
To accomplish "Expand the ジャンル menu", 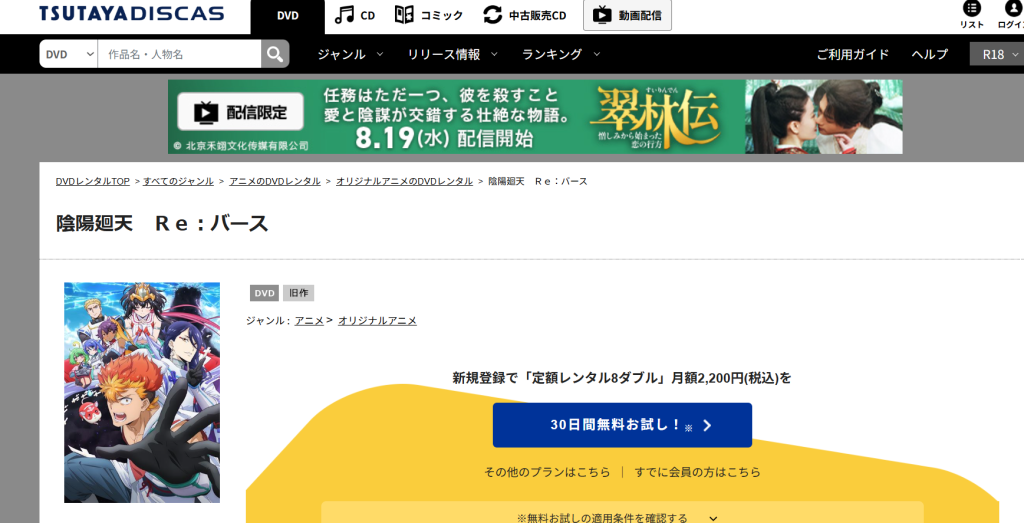I will tap(351, 54).
